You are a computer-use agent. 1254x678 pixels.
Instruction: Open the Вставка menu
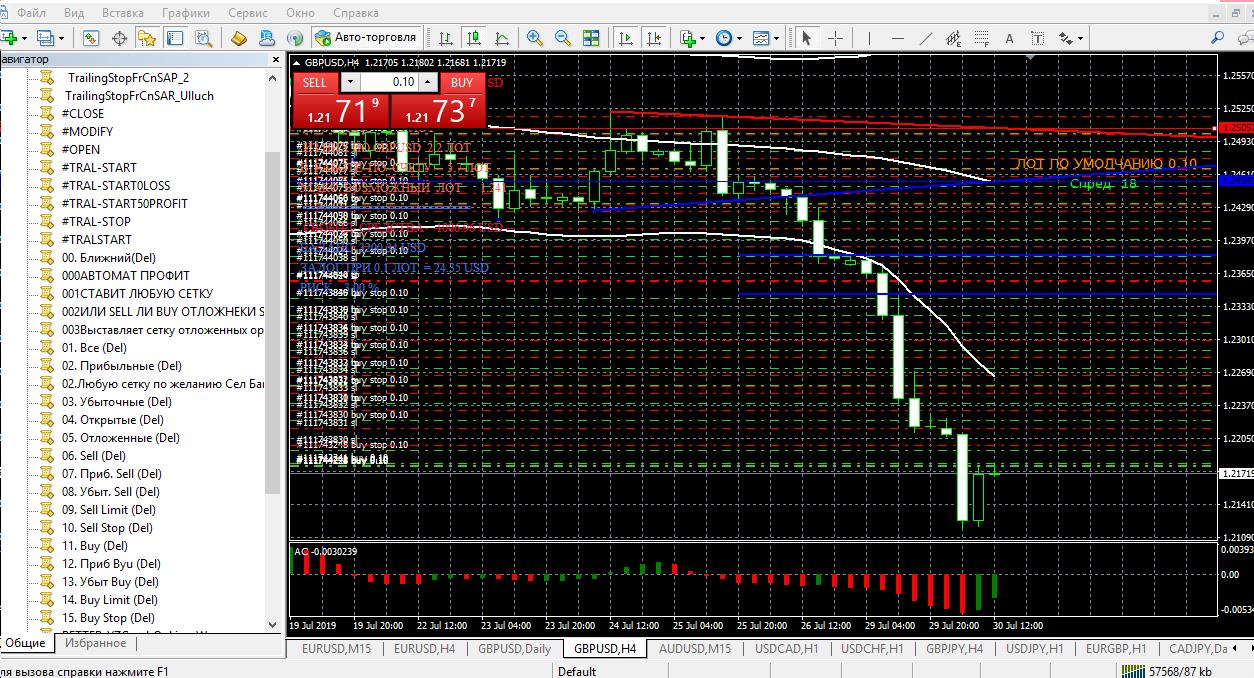123,13
